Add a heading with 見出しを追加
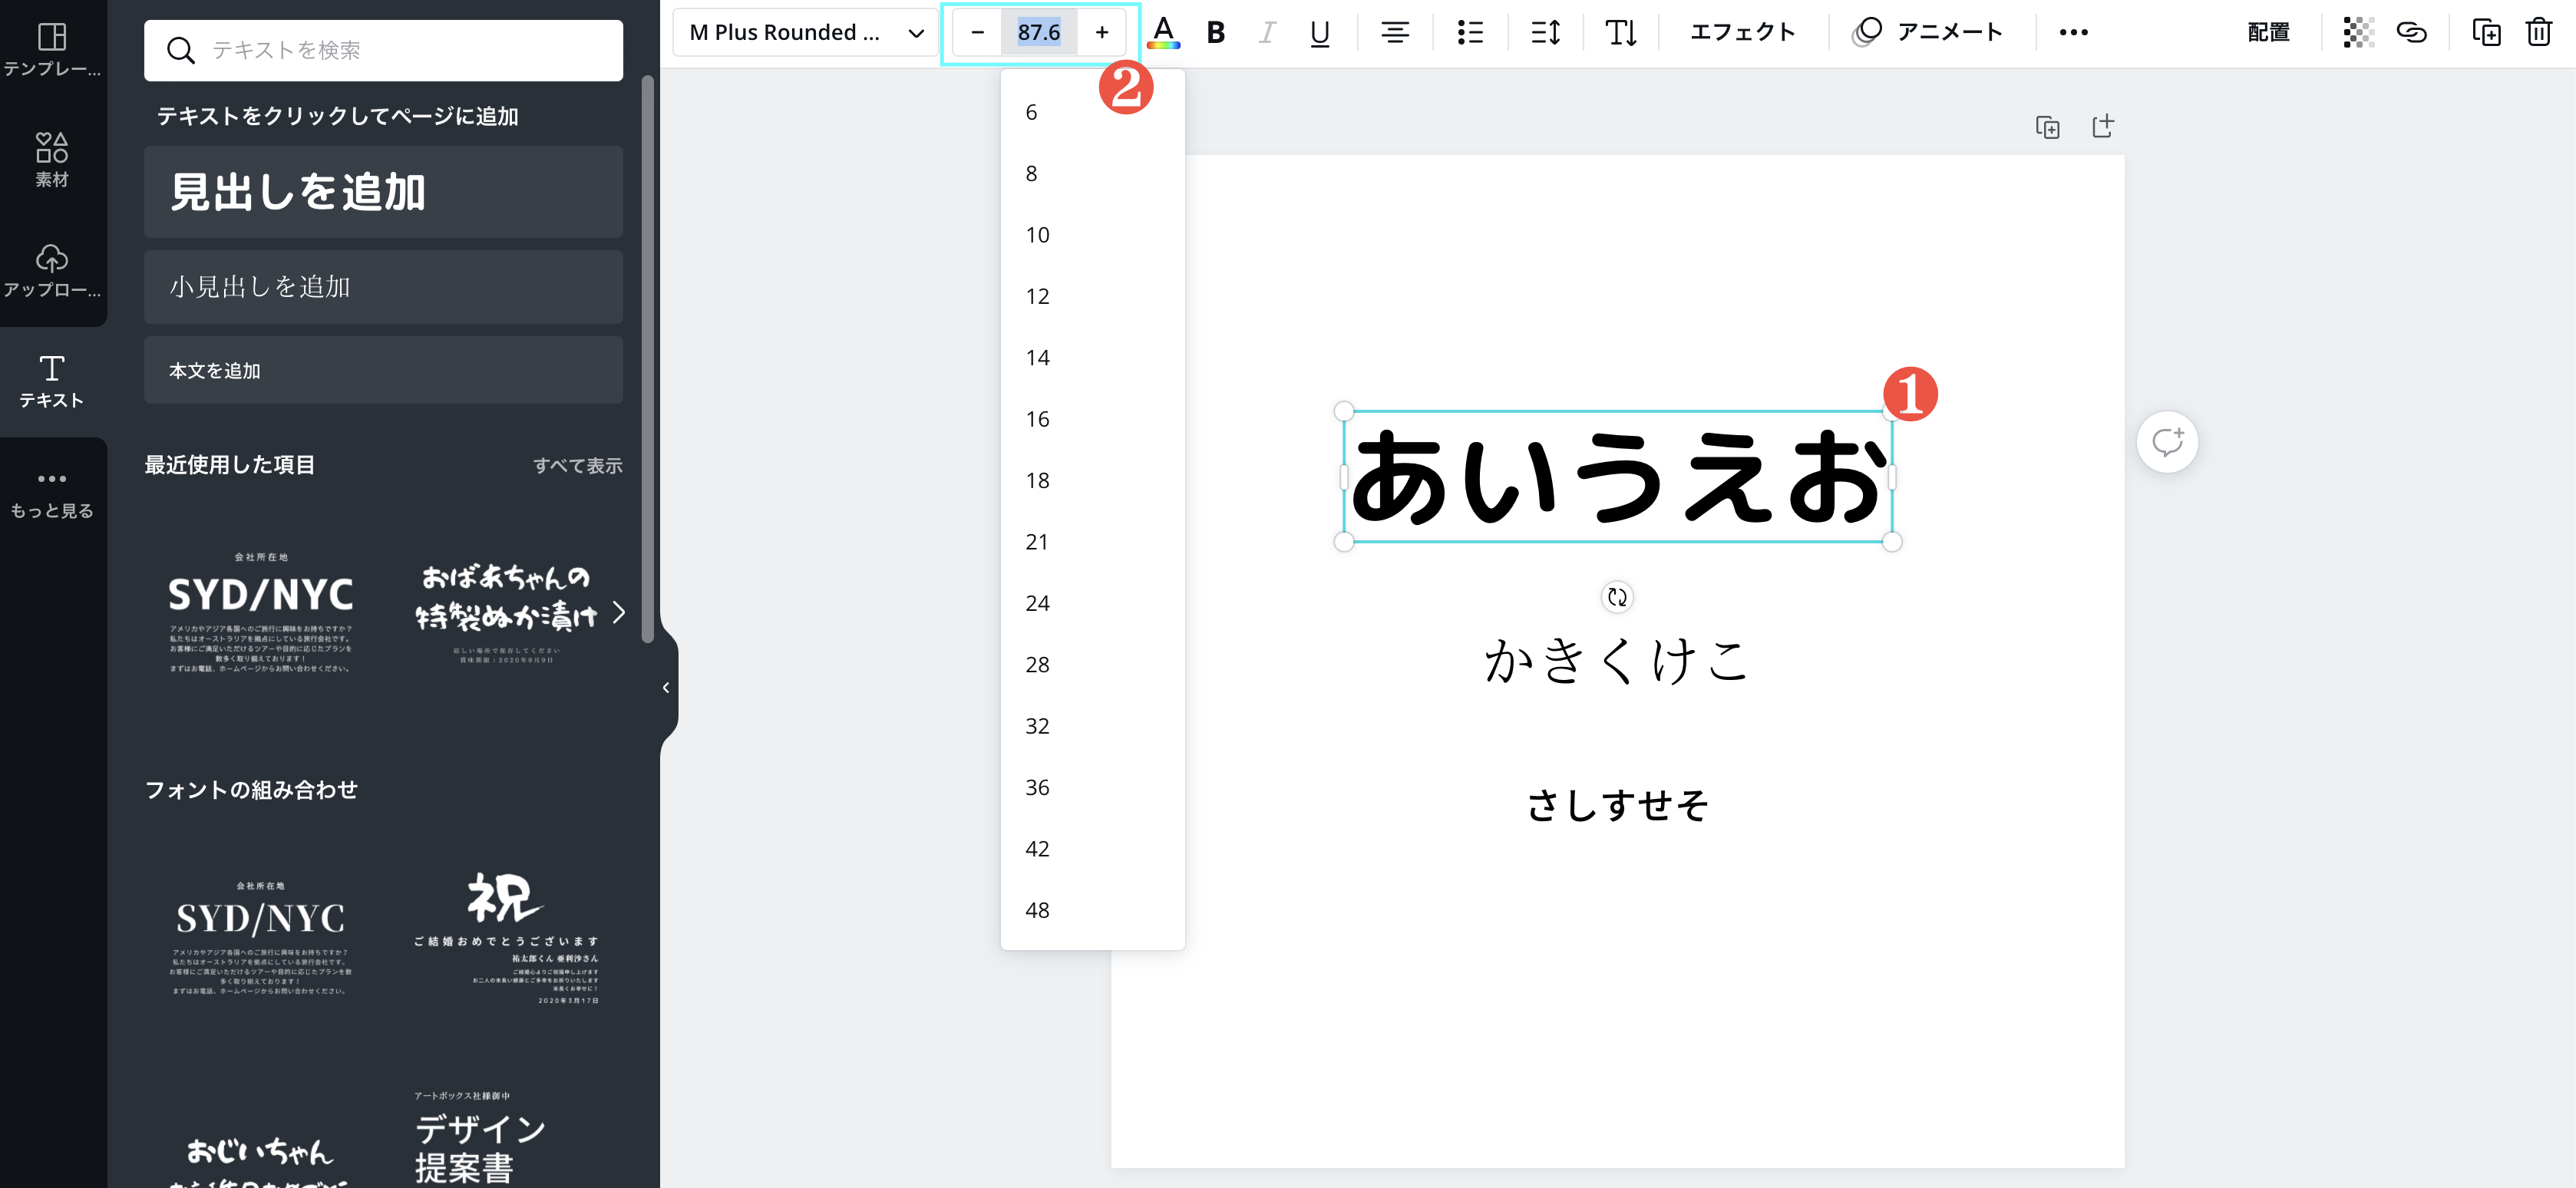The image size is (2576, 1188). pos(383,192)
